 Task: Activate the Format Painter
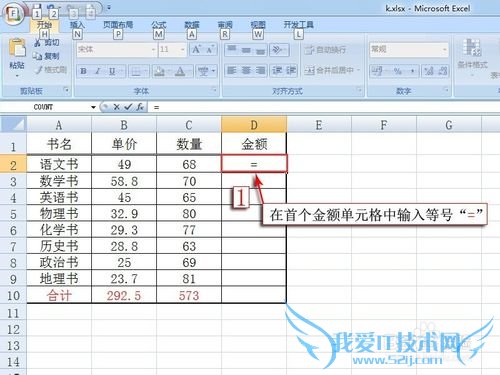tap(50, 70)
